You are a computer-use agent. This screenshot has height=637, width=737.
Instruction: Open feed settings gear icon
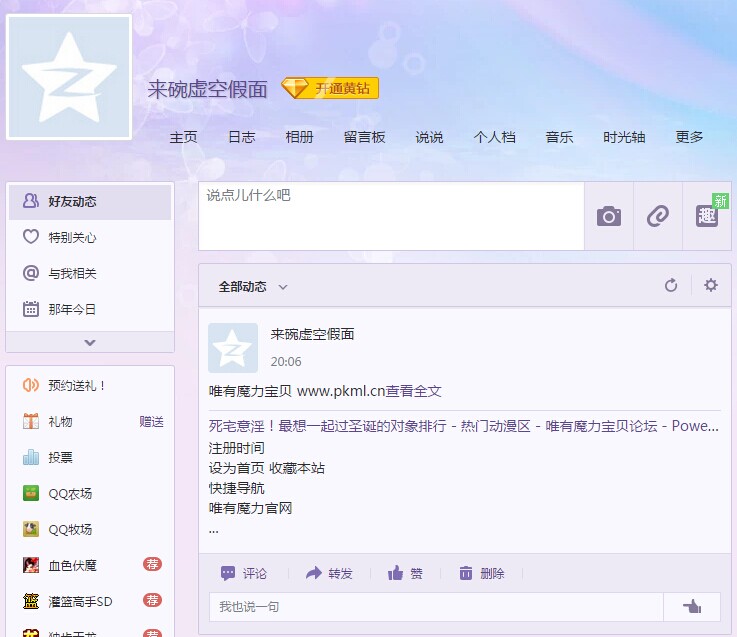click(x=711, y=286)
